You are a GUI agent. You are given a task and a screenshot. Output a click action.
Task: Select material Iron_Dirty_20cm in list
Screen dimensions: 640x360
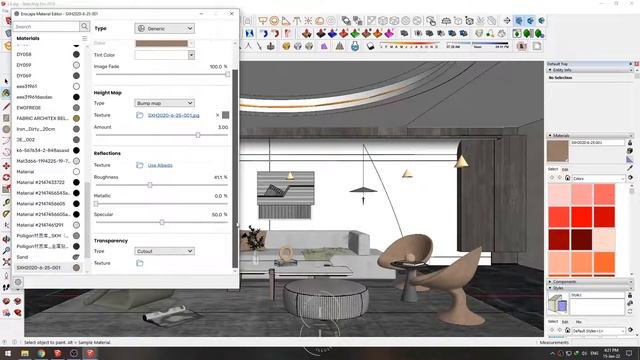tap(47, 129)
